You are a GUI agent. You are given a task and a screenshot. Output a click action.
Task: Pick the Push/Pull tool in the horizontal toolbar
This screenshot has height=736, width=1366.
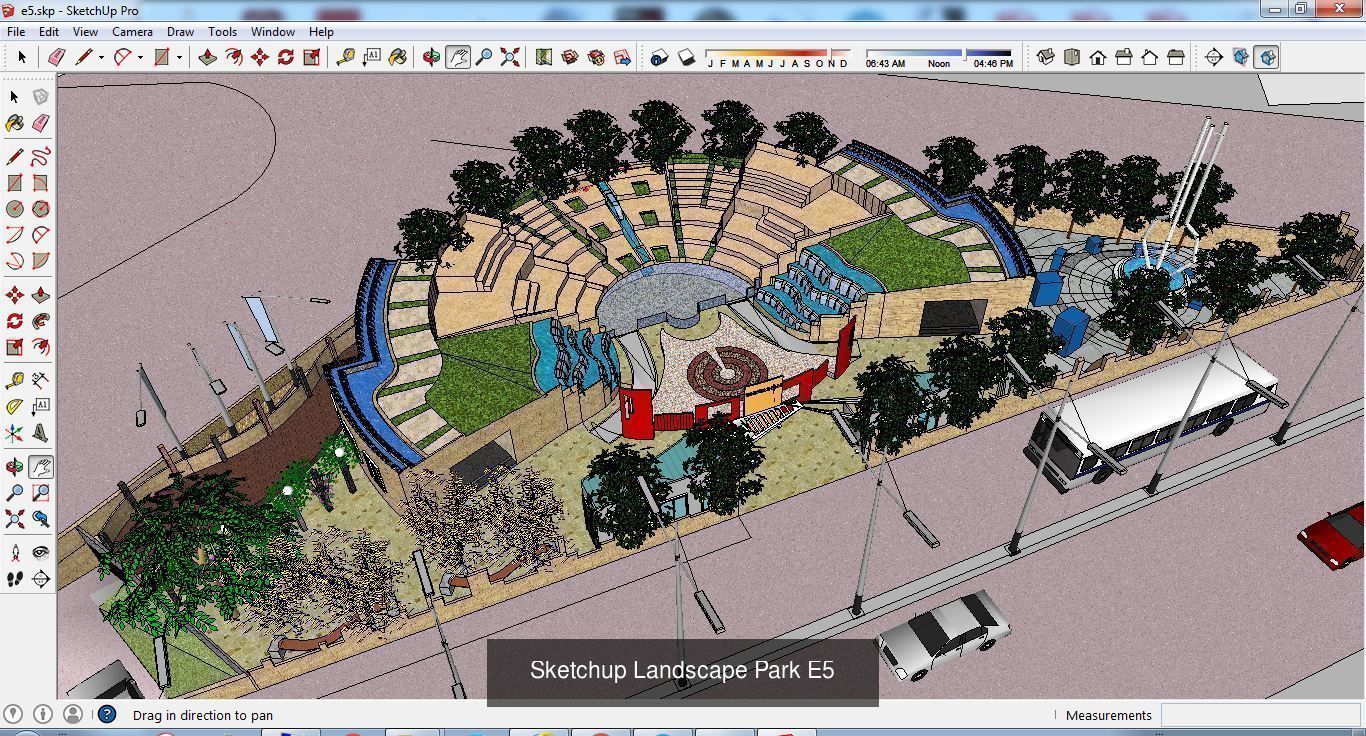coord(207,57)
